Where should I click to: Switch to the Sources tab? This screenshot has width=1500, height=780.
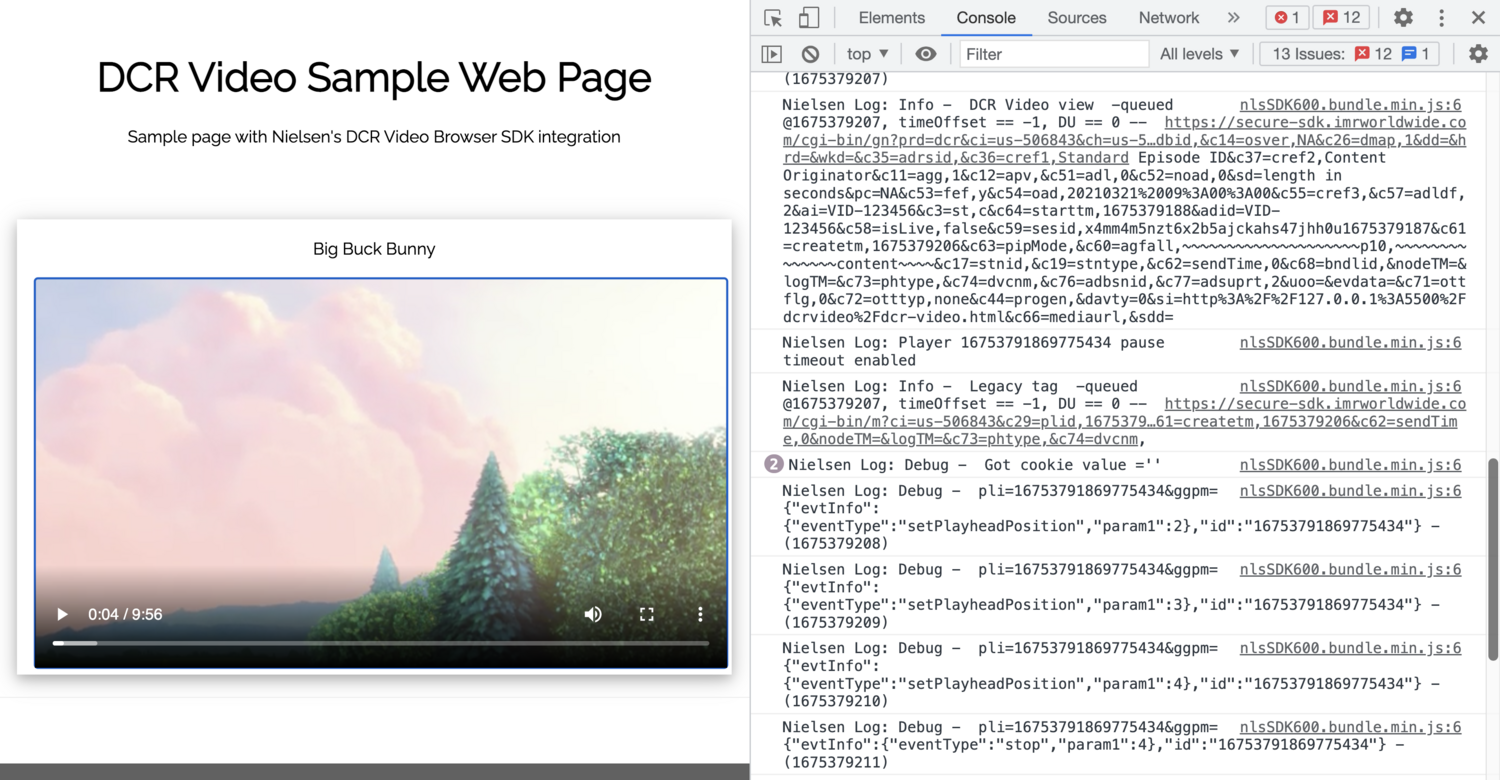1076,17
